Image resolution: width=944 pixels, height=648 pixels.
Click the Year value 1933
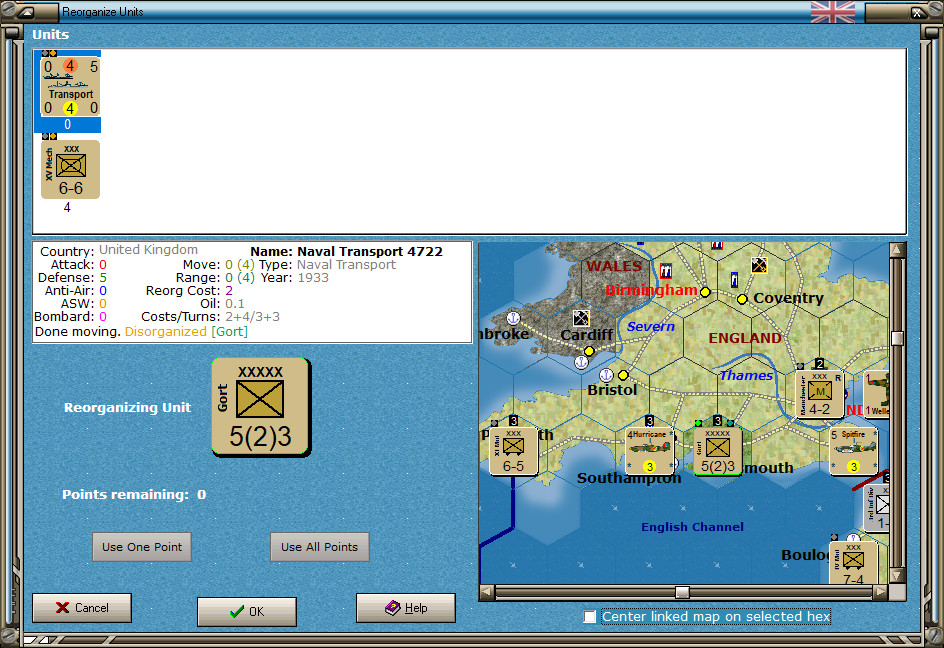pos(312,278)
